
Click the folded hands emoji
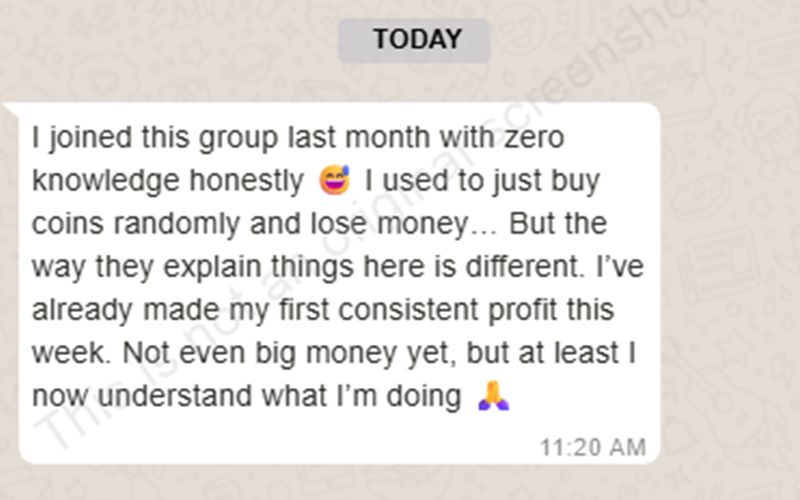pyautogui.click(x=494, y=397)
